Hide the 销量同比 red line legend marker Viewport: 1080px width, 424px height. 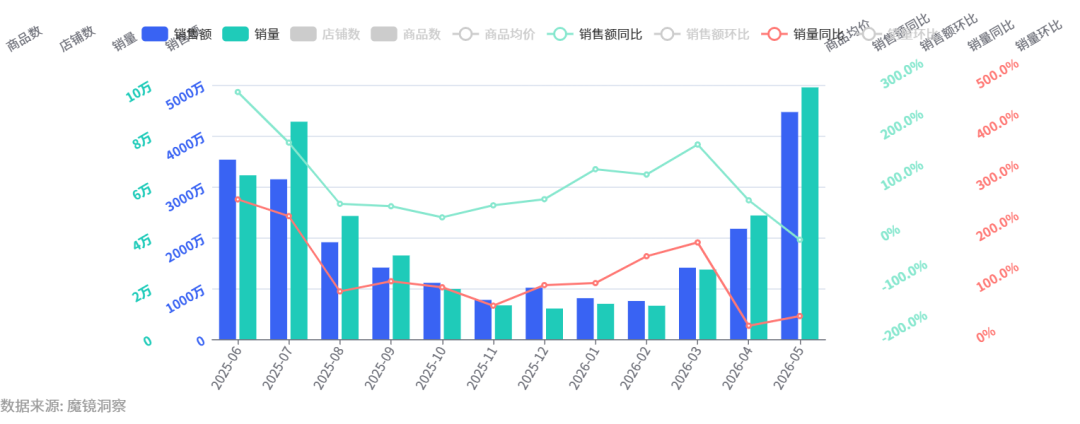775,33
